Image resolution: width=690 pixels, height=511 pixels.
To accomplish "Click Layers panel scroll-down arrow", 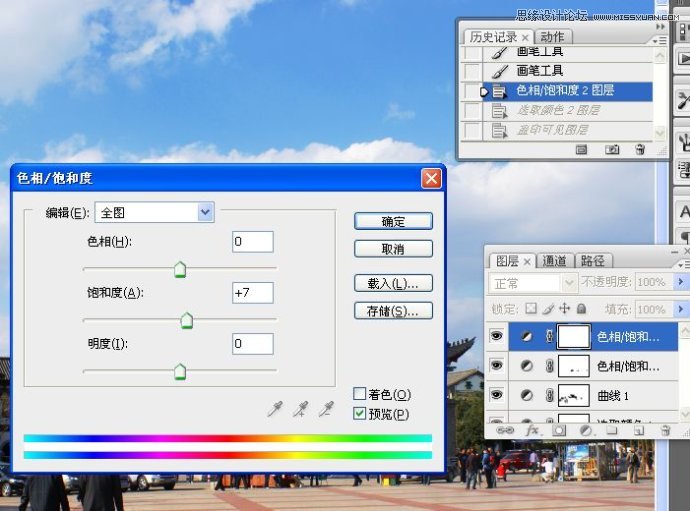I will click(x=685, y=415).
